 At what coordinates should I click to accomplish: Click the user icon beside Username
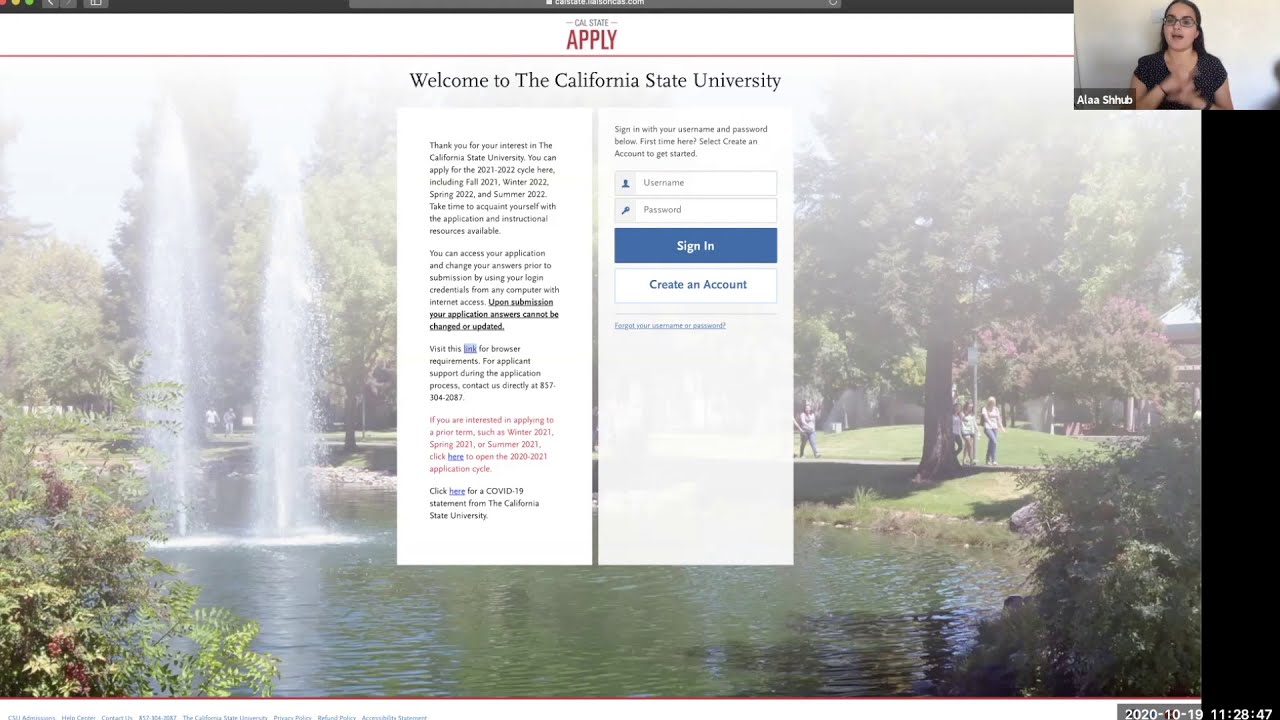[x=625, y=183]
